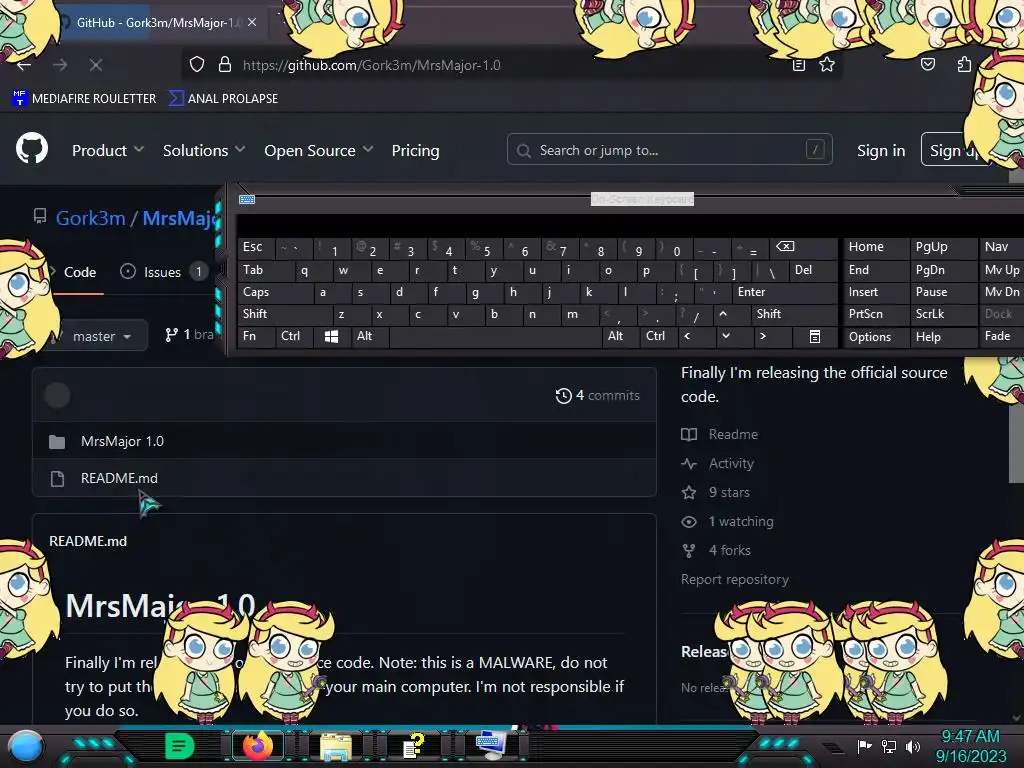Open the README.md file
The height and width of the screenshot is (768, 1024).
point(119,478)
